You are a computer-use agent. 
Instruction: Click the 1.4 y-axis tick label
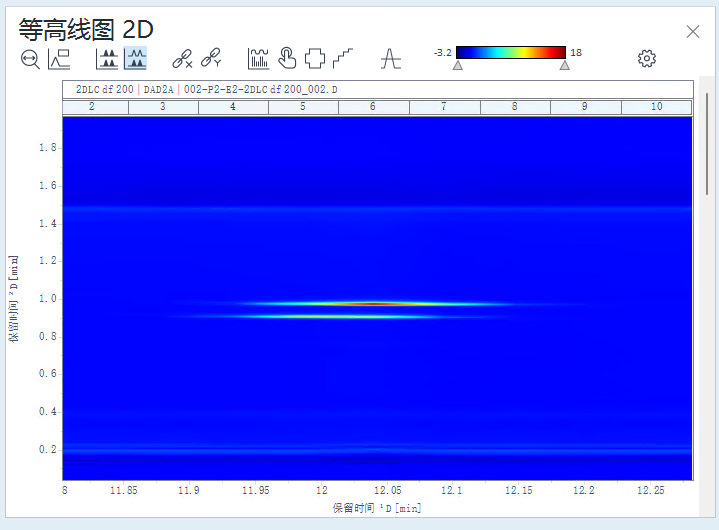pyautogui.click(x=48, y=223)
